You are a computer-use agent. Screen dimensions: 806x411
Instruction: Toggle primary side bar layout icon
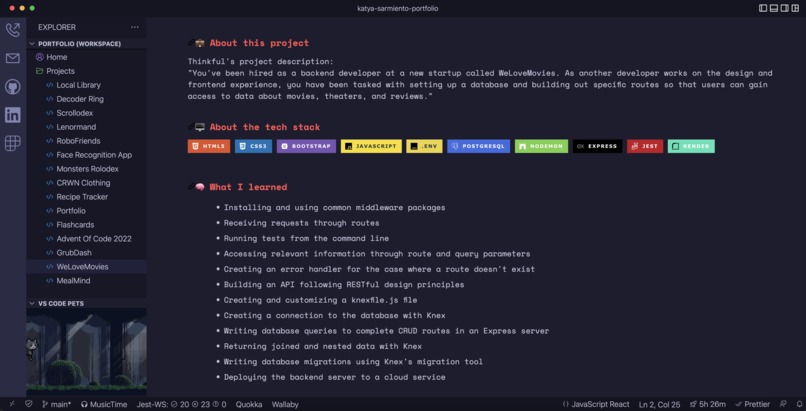[763, 8]
